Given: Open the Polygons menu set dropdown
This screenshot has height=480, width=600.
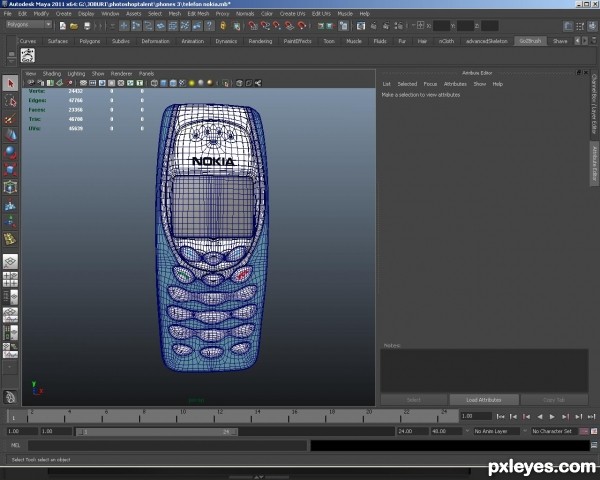Looking at the screenshot, I should (x=29, y=24).
